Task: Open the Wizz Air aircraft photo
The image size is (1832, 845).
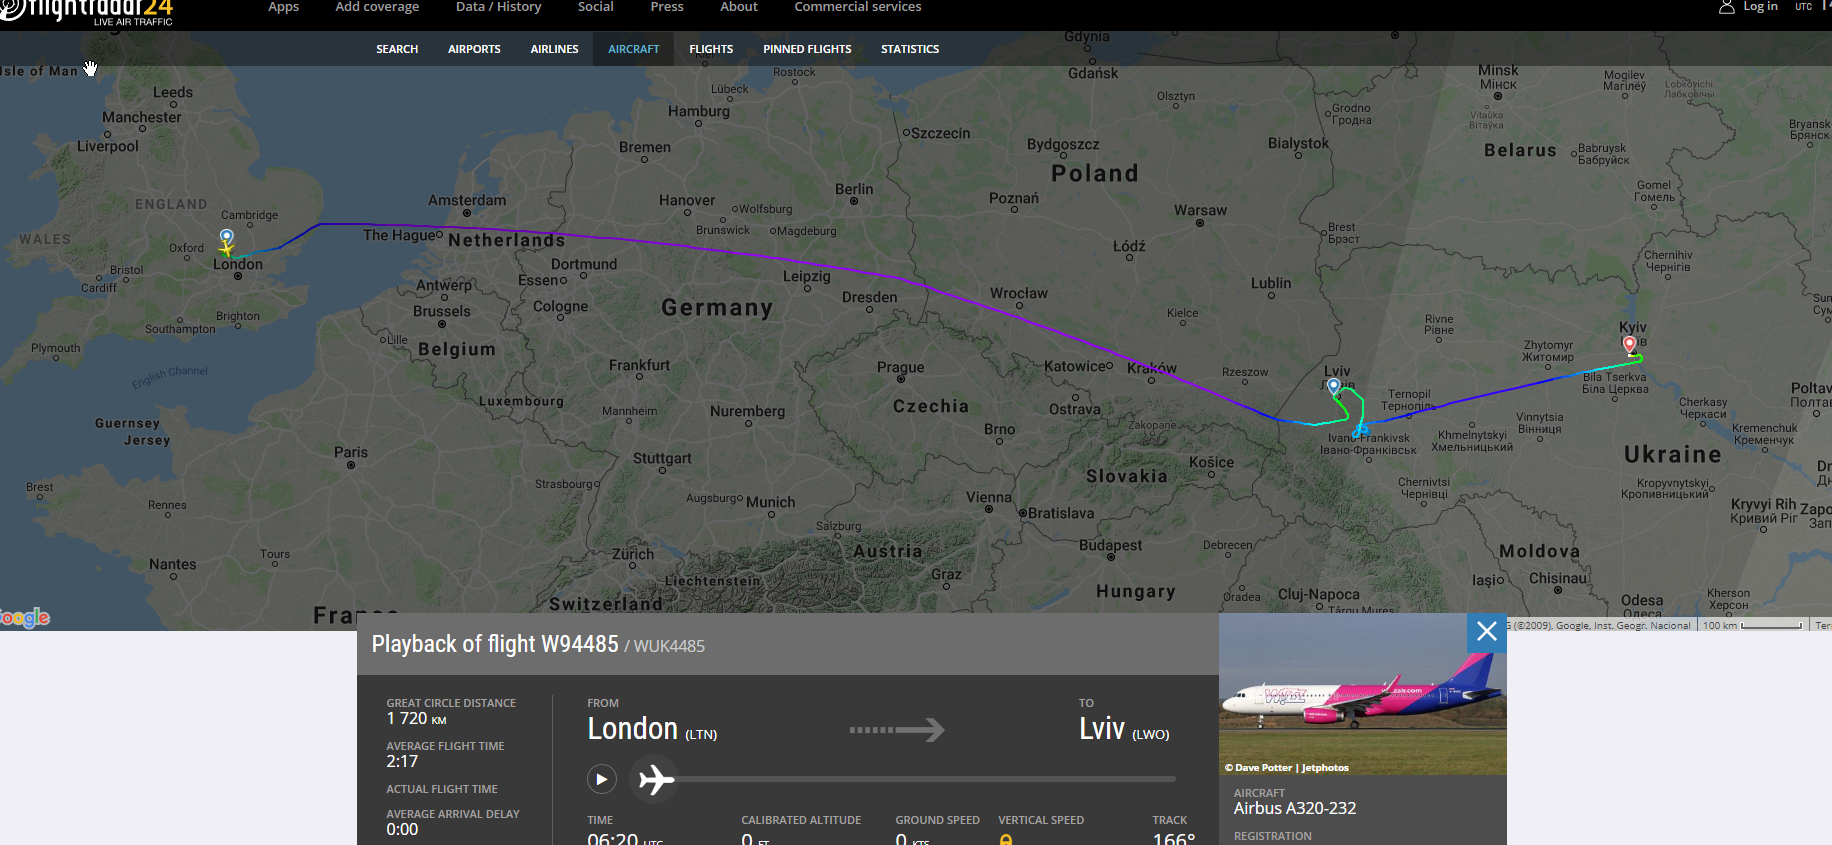Action: click(x=1362, y=694)
